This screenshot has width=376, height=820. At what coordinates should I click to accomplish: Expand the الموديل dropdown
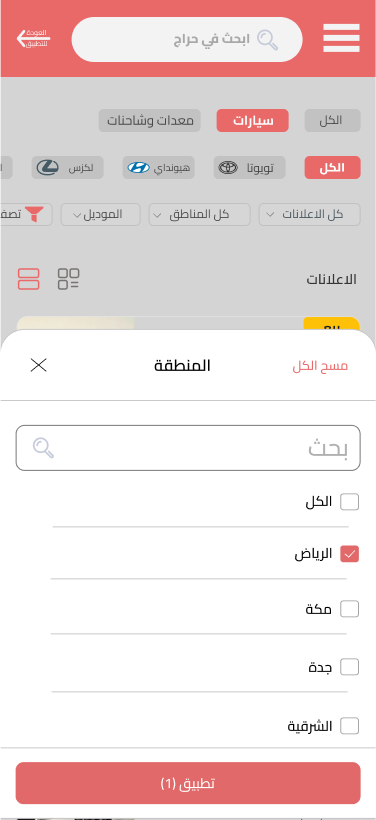click(100, 214)
